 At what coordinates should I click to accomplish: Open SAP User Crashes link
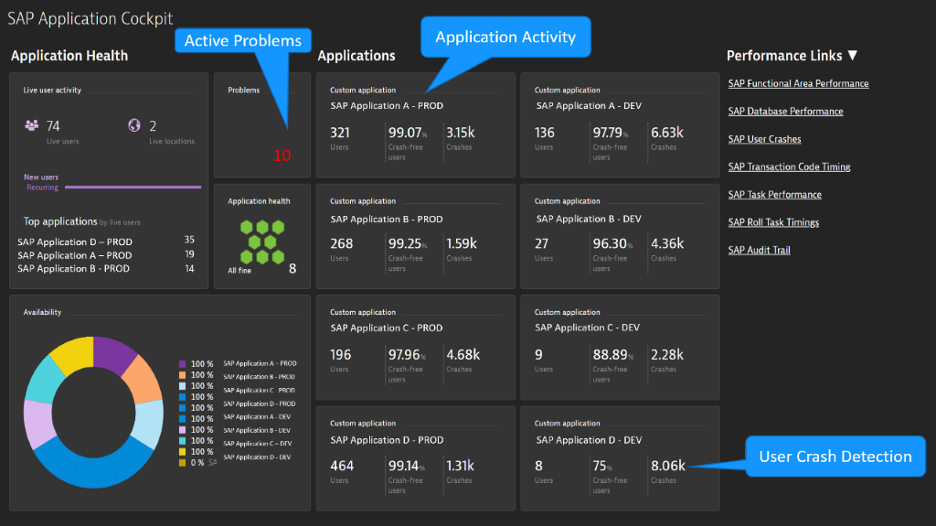764,139
